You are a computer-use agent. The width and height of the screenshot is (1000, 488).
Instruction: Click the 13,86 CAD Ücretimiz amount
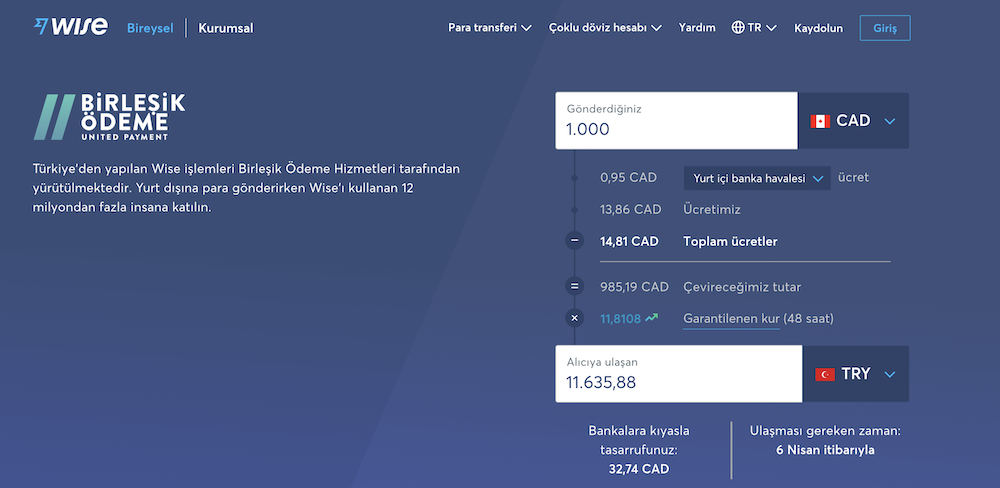point(631,209)
